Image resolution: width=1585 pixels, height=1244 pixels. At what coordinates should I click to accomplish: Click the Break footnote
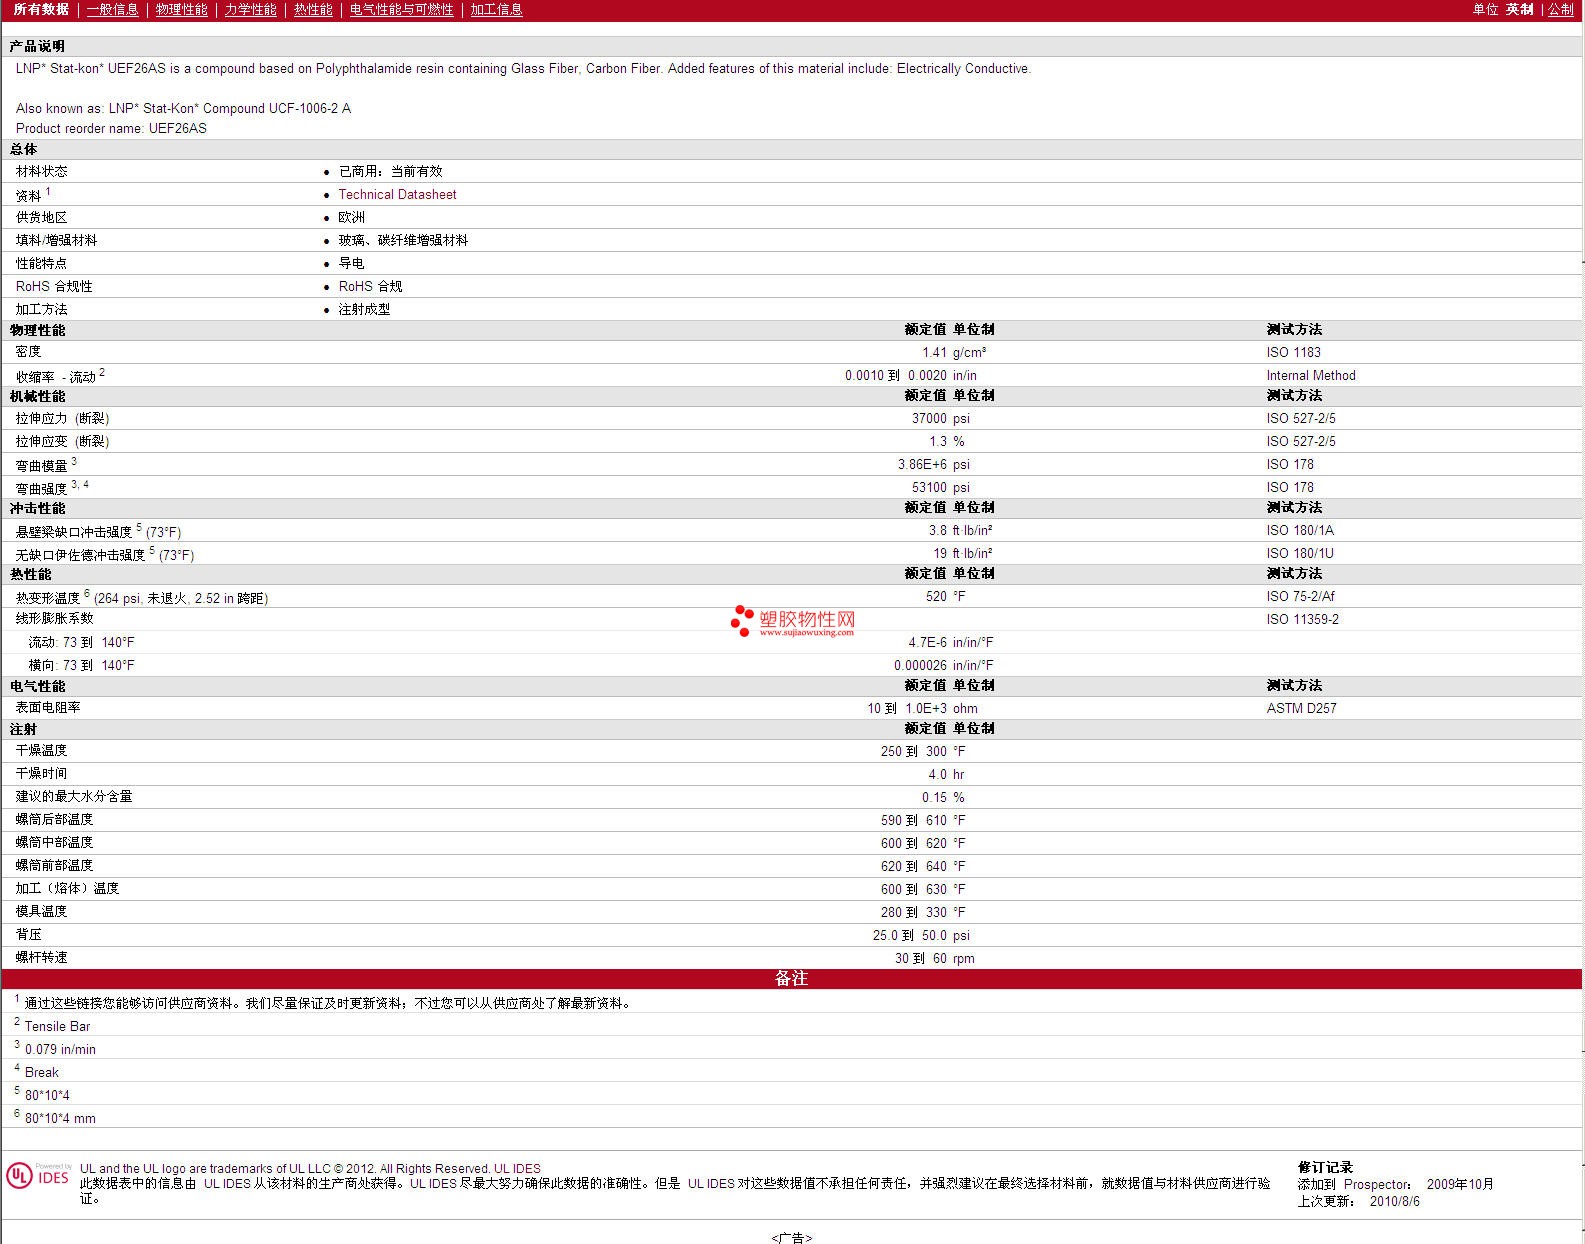click(x=42, y=1072)
